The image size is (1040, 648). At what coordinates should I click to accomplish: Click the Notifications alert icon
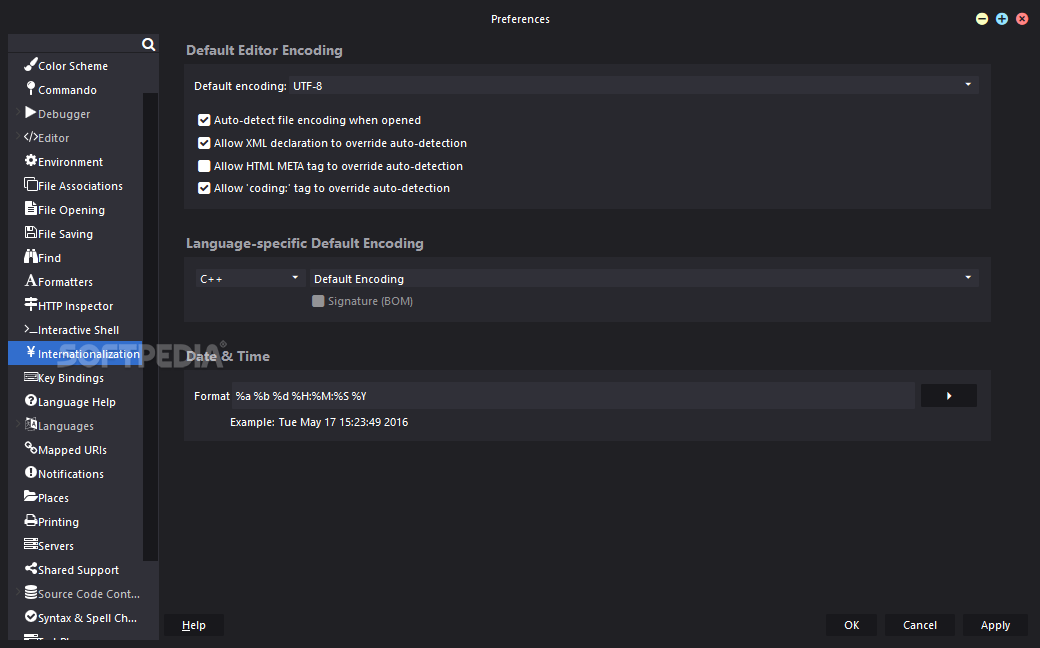pyautogui.click(x=31, y=473)
